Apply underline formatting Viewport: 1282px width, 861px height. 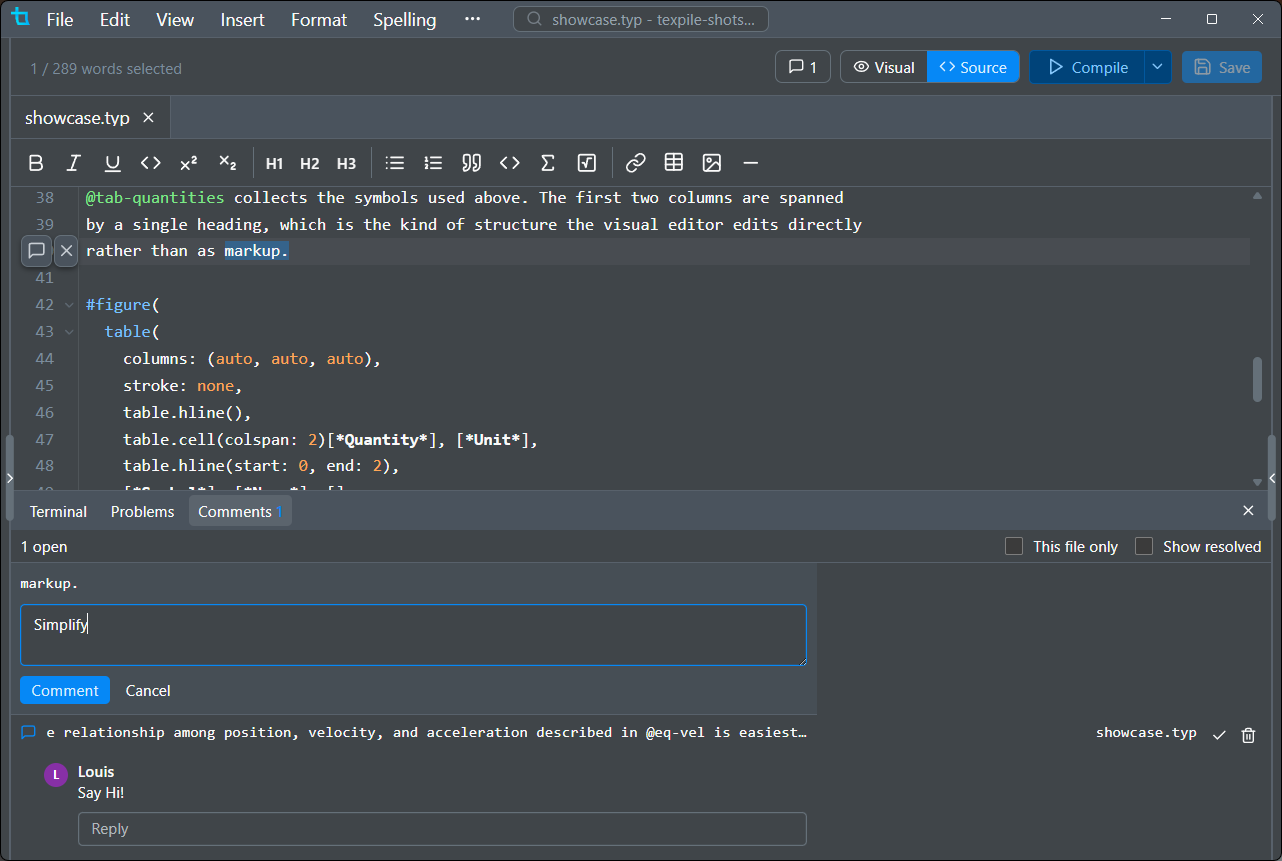point(112,163)
